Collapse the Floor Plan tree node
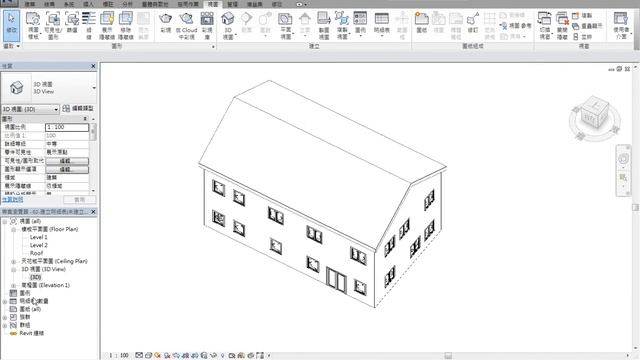This screenshot has height=360, width=640. [x=13, y=229]
